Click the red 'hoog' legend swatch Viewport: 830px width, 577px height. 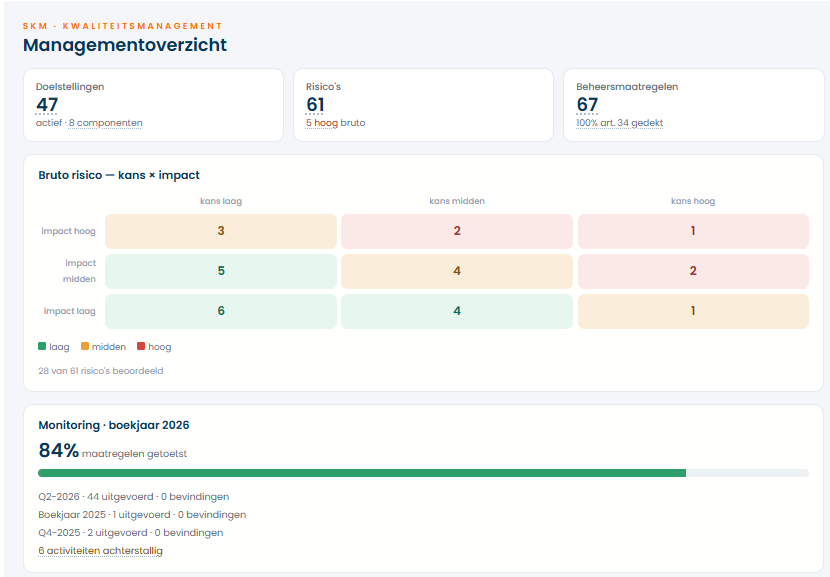click(x=141, y=346)
